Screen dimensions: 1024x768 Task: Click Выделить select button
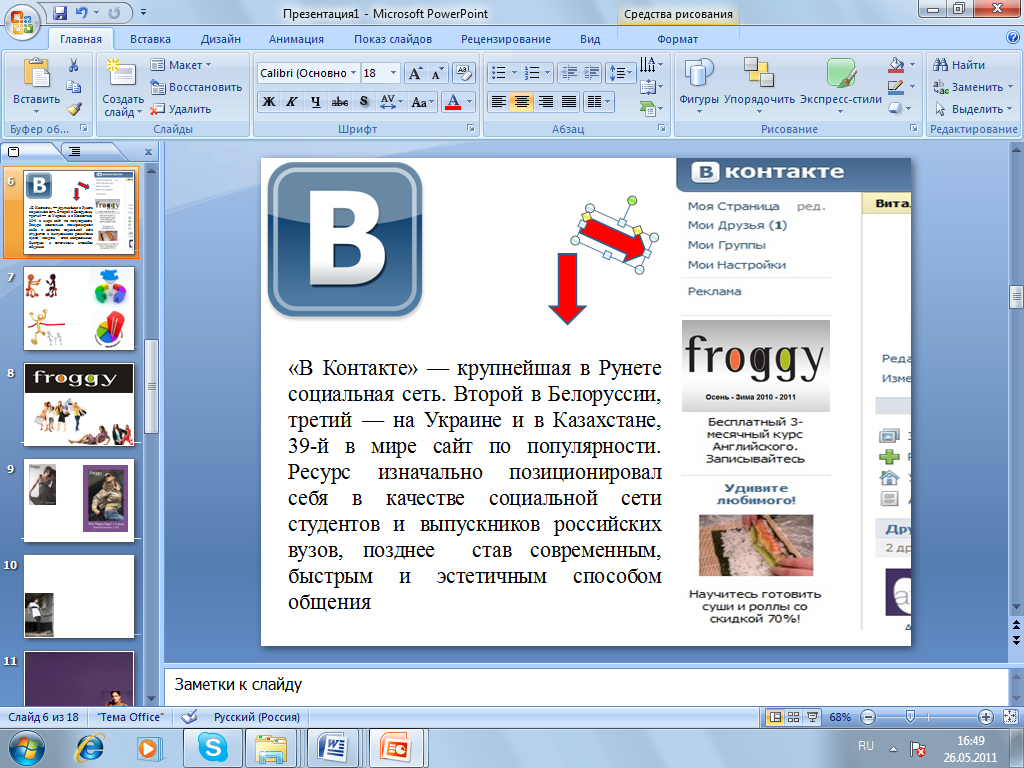point(972,109)
